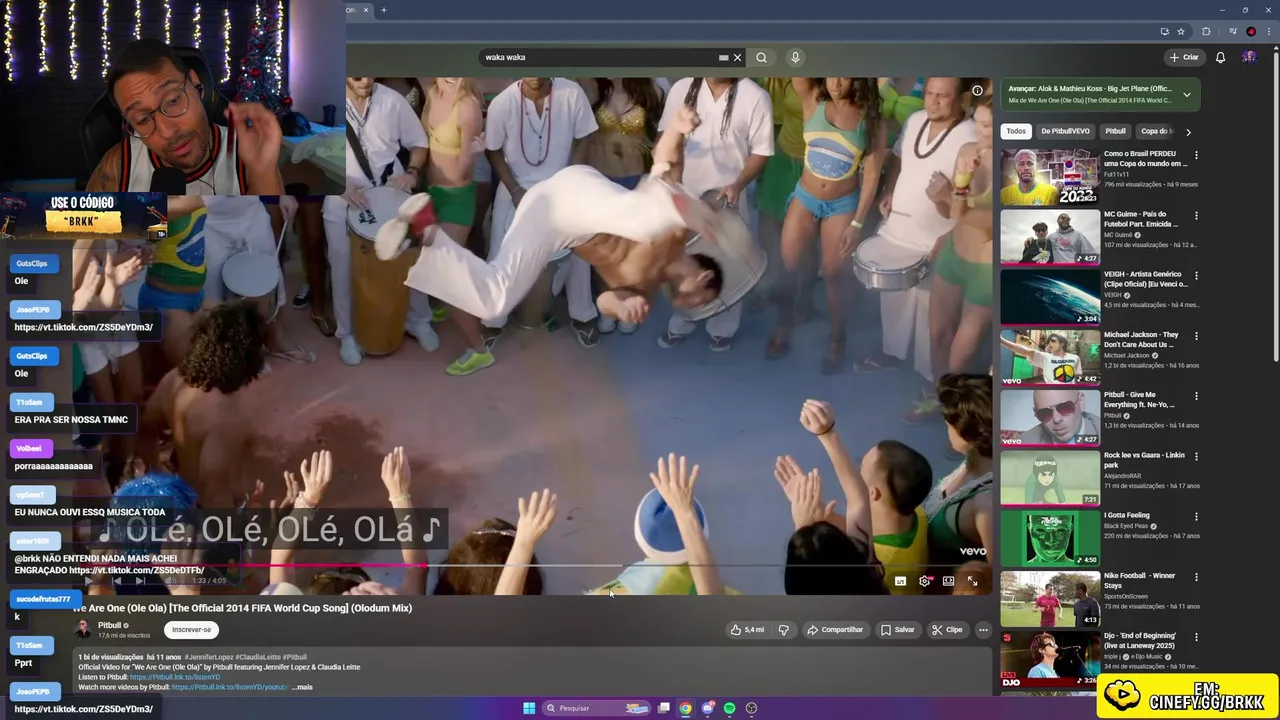Open options for MC Guime País do Futebol
Screen dimensions: 1280x720
[1196, 215]
